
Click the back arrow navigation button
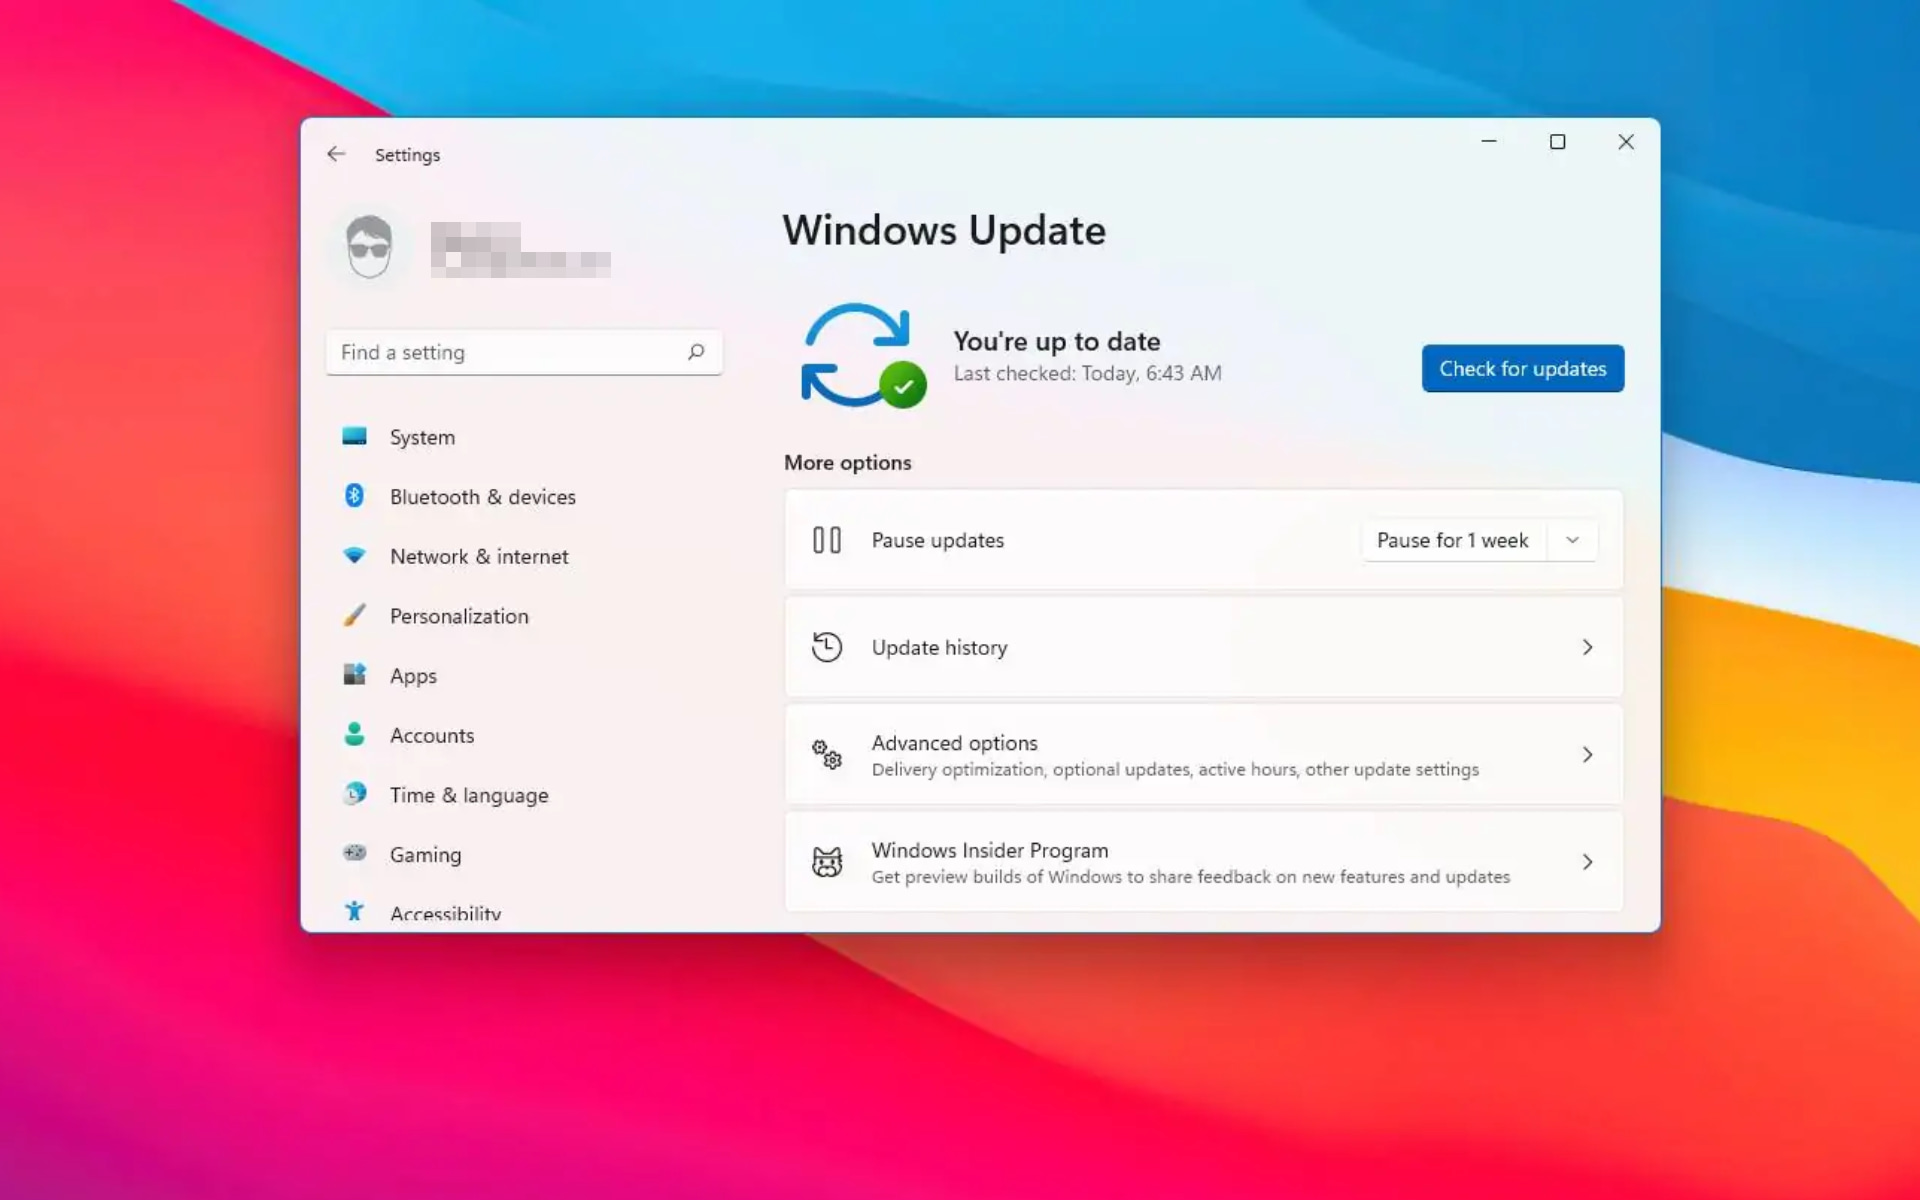point(336,153)
